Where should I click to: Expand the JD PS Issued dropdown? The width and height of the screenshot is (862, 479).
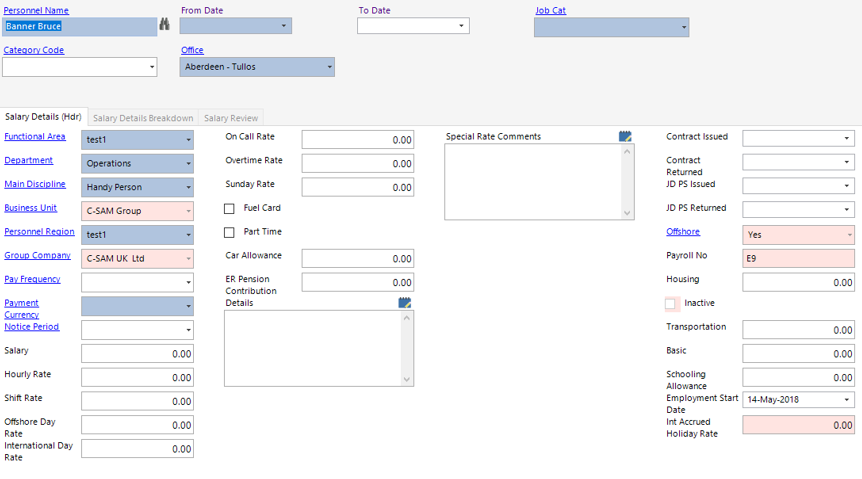coord(847,185)
